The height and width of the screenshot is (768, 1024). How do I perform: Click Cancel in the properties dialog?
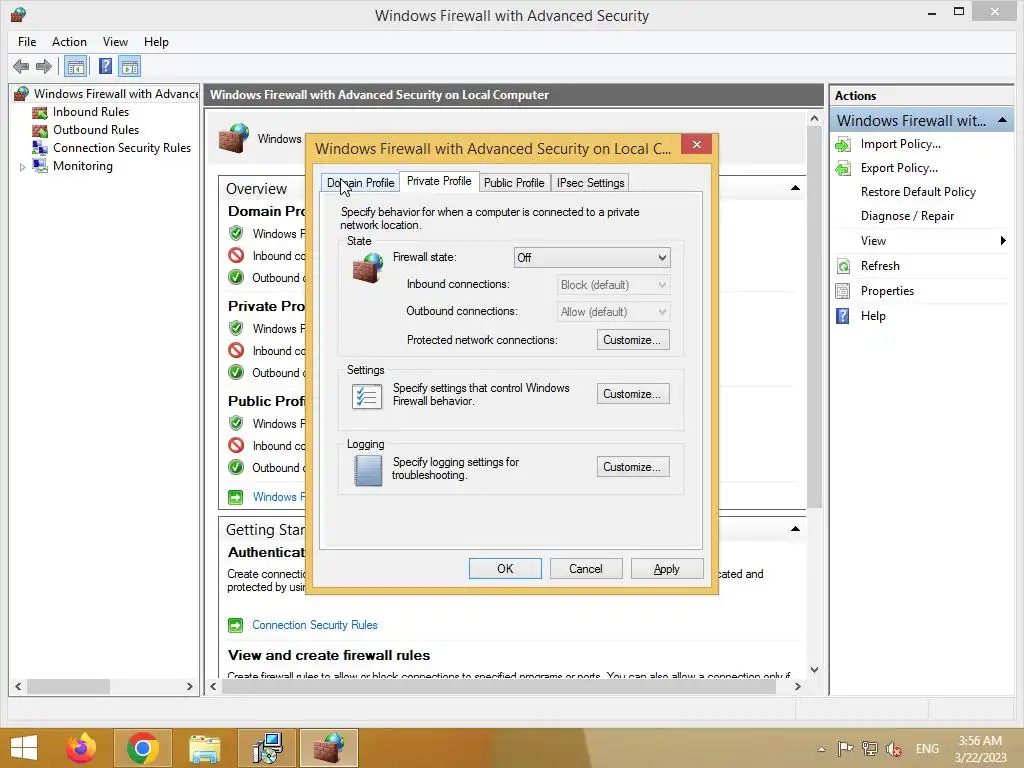tap(586, 569)
